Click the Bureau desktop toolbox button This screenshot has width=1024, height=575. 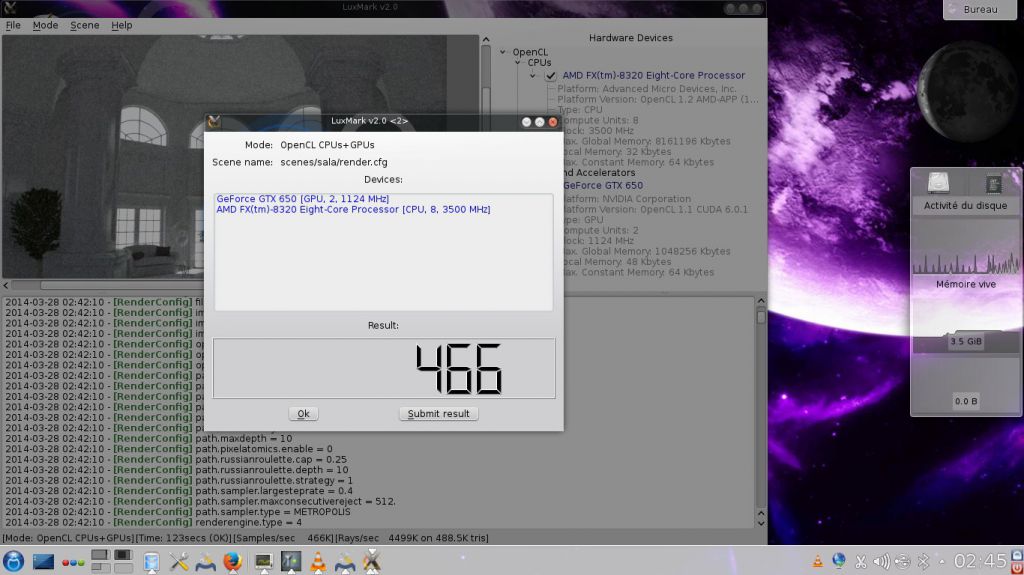point(980,9)
